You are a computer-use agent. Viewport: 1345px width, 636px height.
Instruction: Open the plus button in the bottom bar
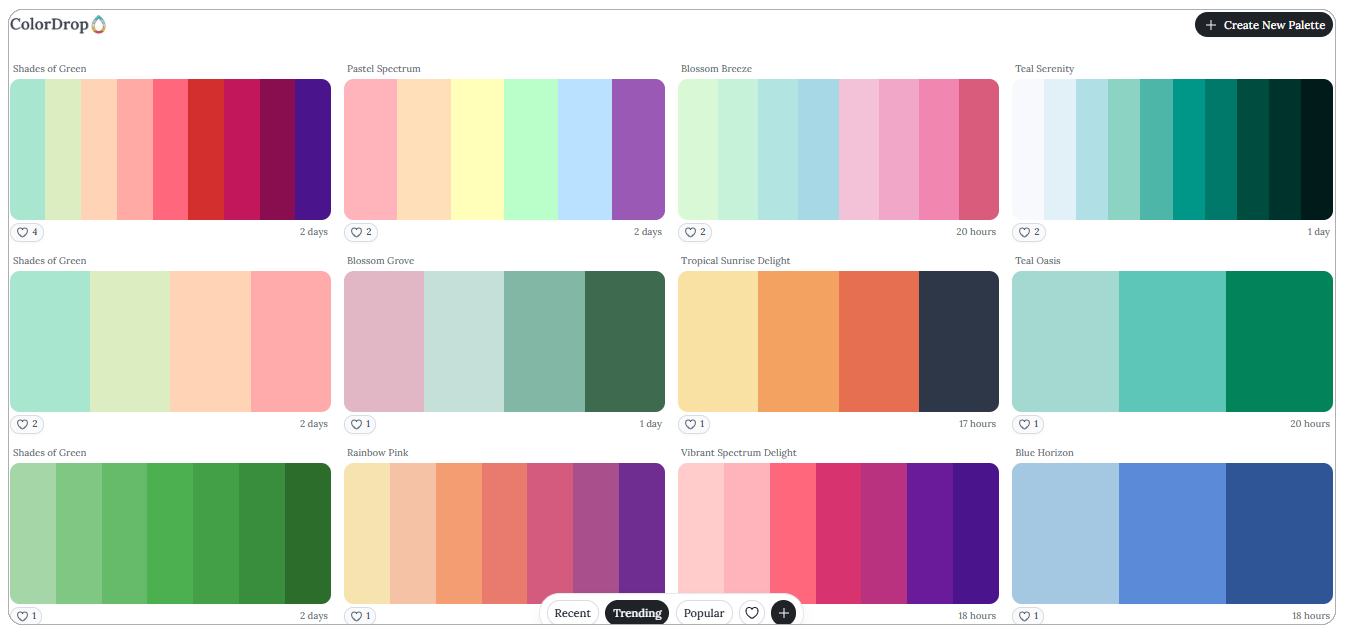783,612
